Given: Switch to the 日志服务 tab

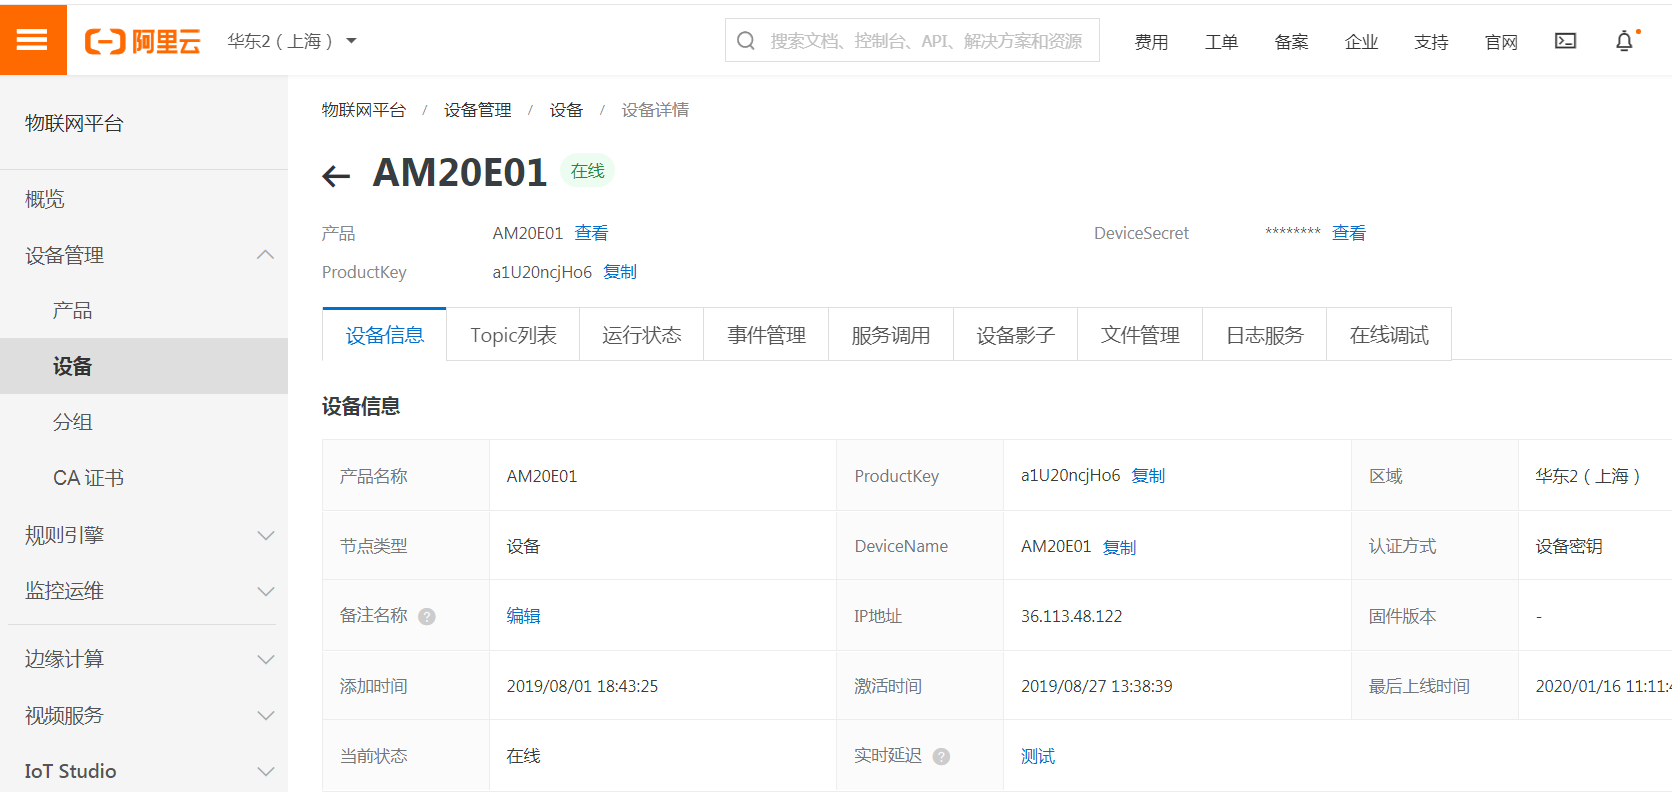Looking at the screenshot, I should pos(1264,335).
